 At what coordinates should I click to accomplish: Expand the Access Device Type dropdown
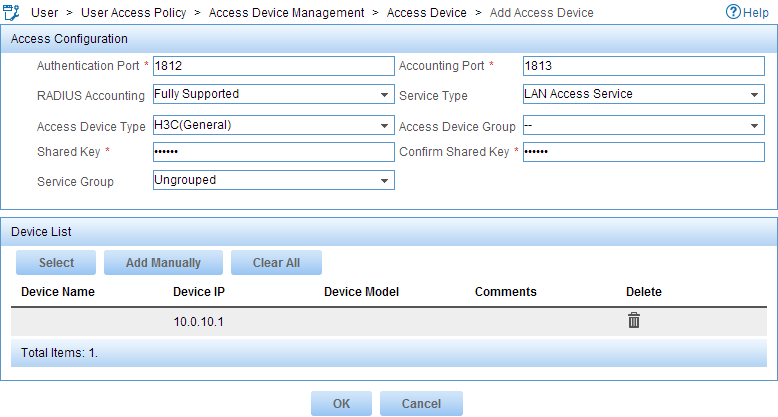(273, 125)
